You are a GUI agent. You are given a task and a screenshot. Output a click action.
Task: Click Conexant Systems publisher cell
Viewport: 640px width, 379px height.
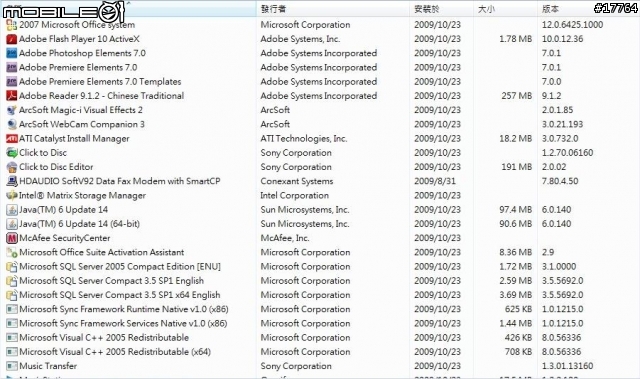297,181
